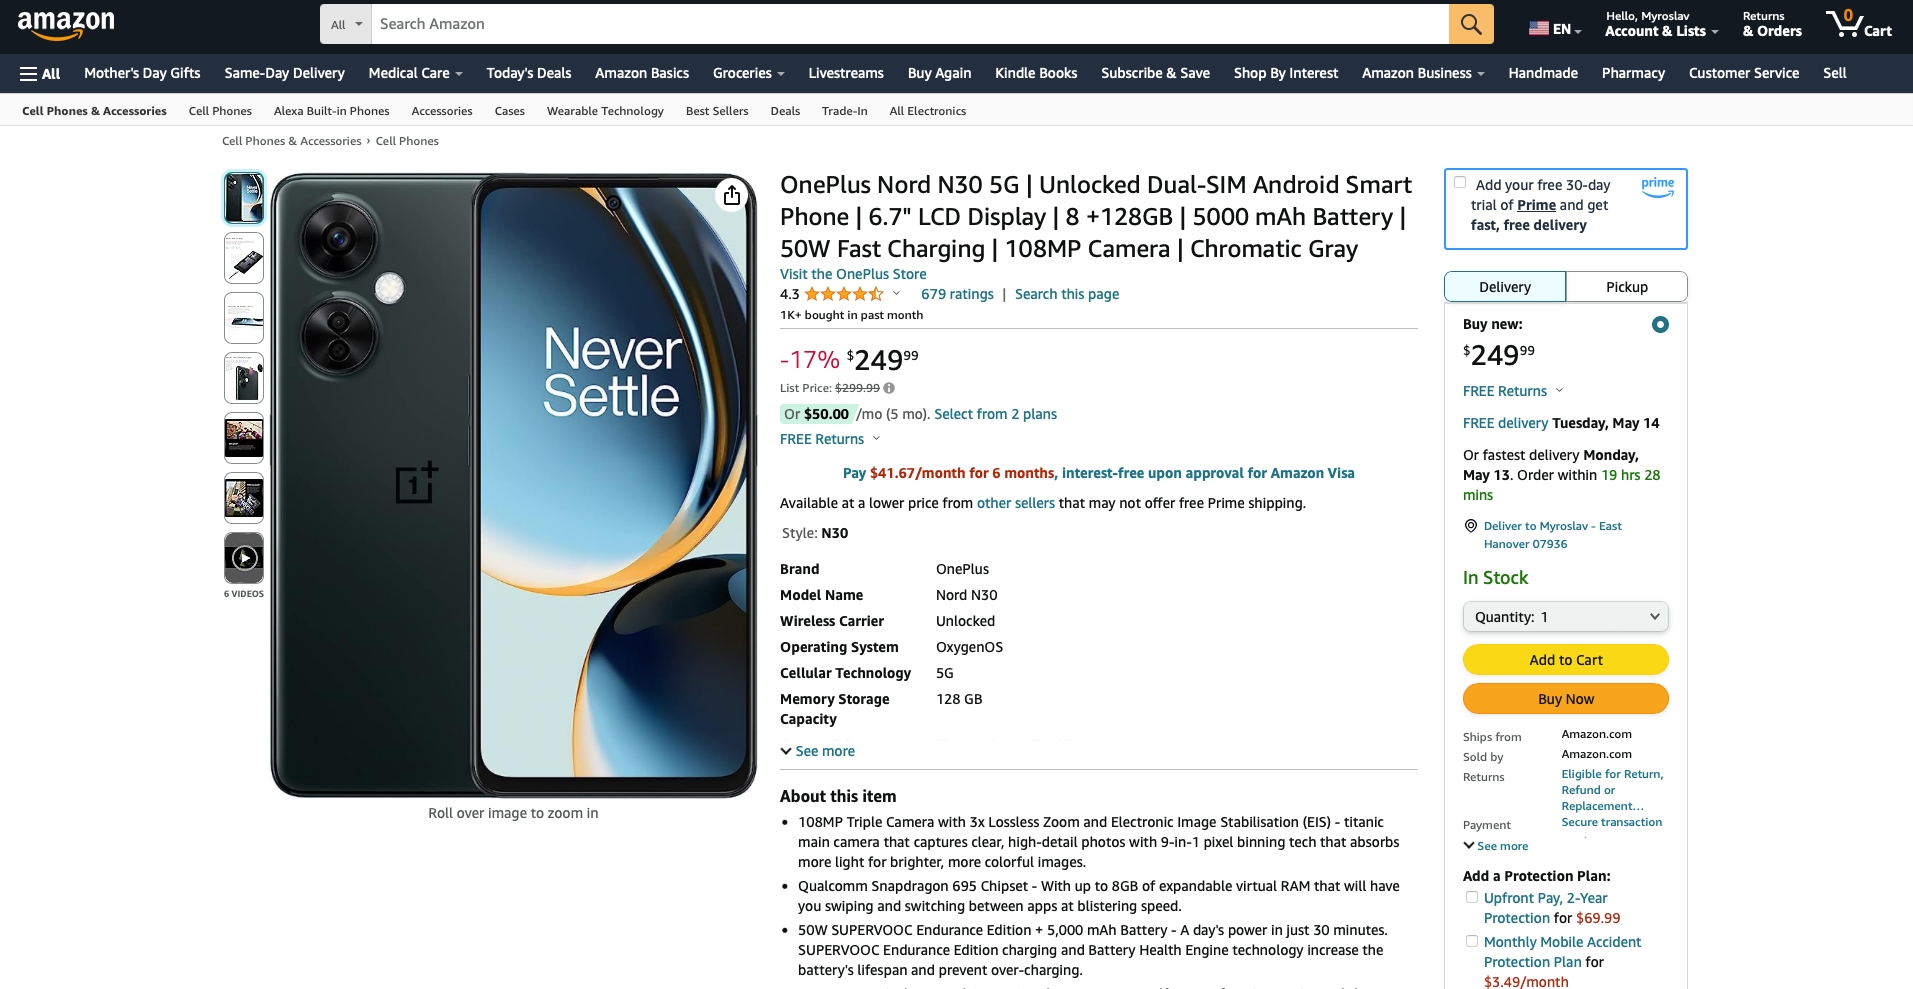Switch to the Pickup tab
The image size is (1913, 989).
pos(1626,287)
